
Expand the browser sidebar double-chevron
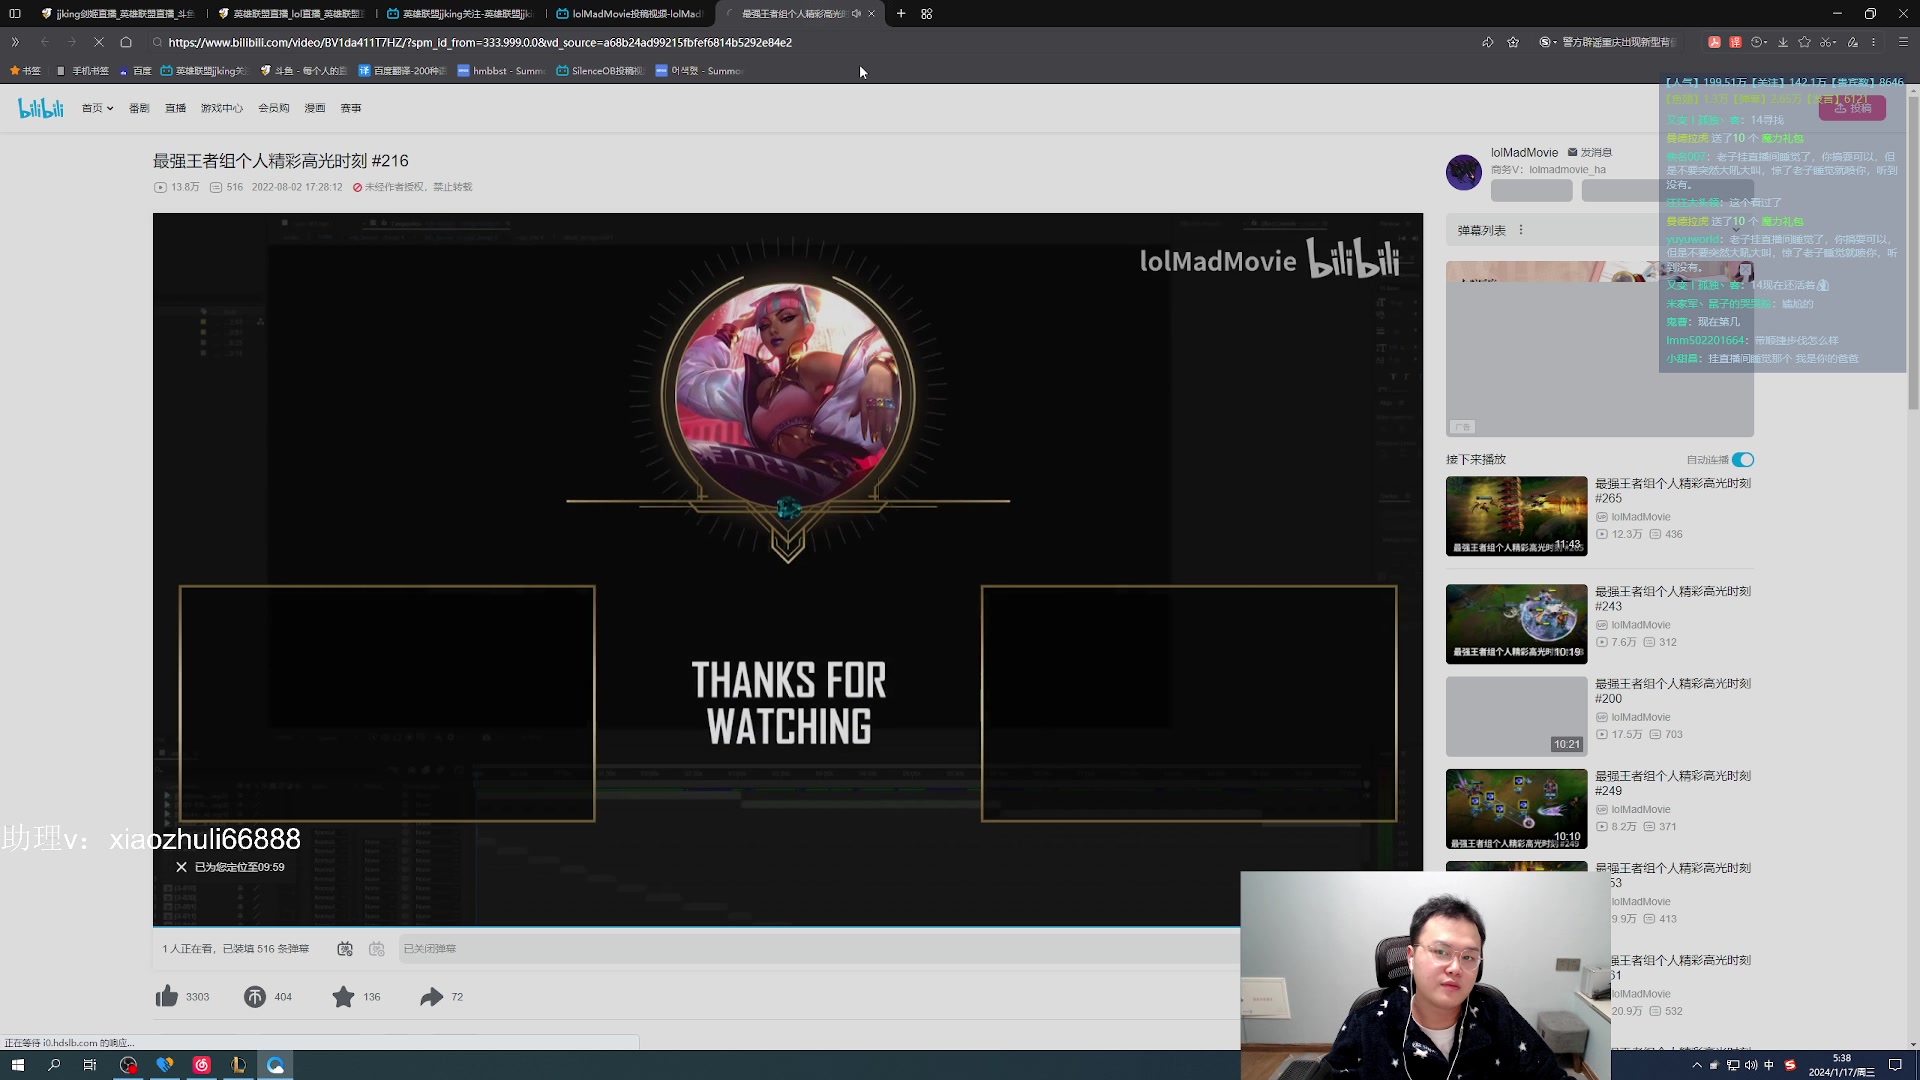[15, 42]
